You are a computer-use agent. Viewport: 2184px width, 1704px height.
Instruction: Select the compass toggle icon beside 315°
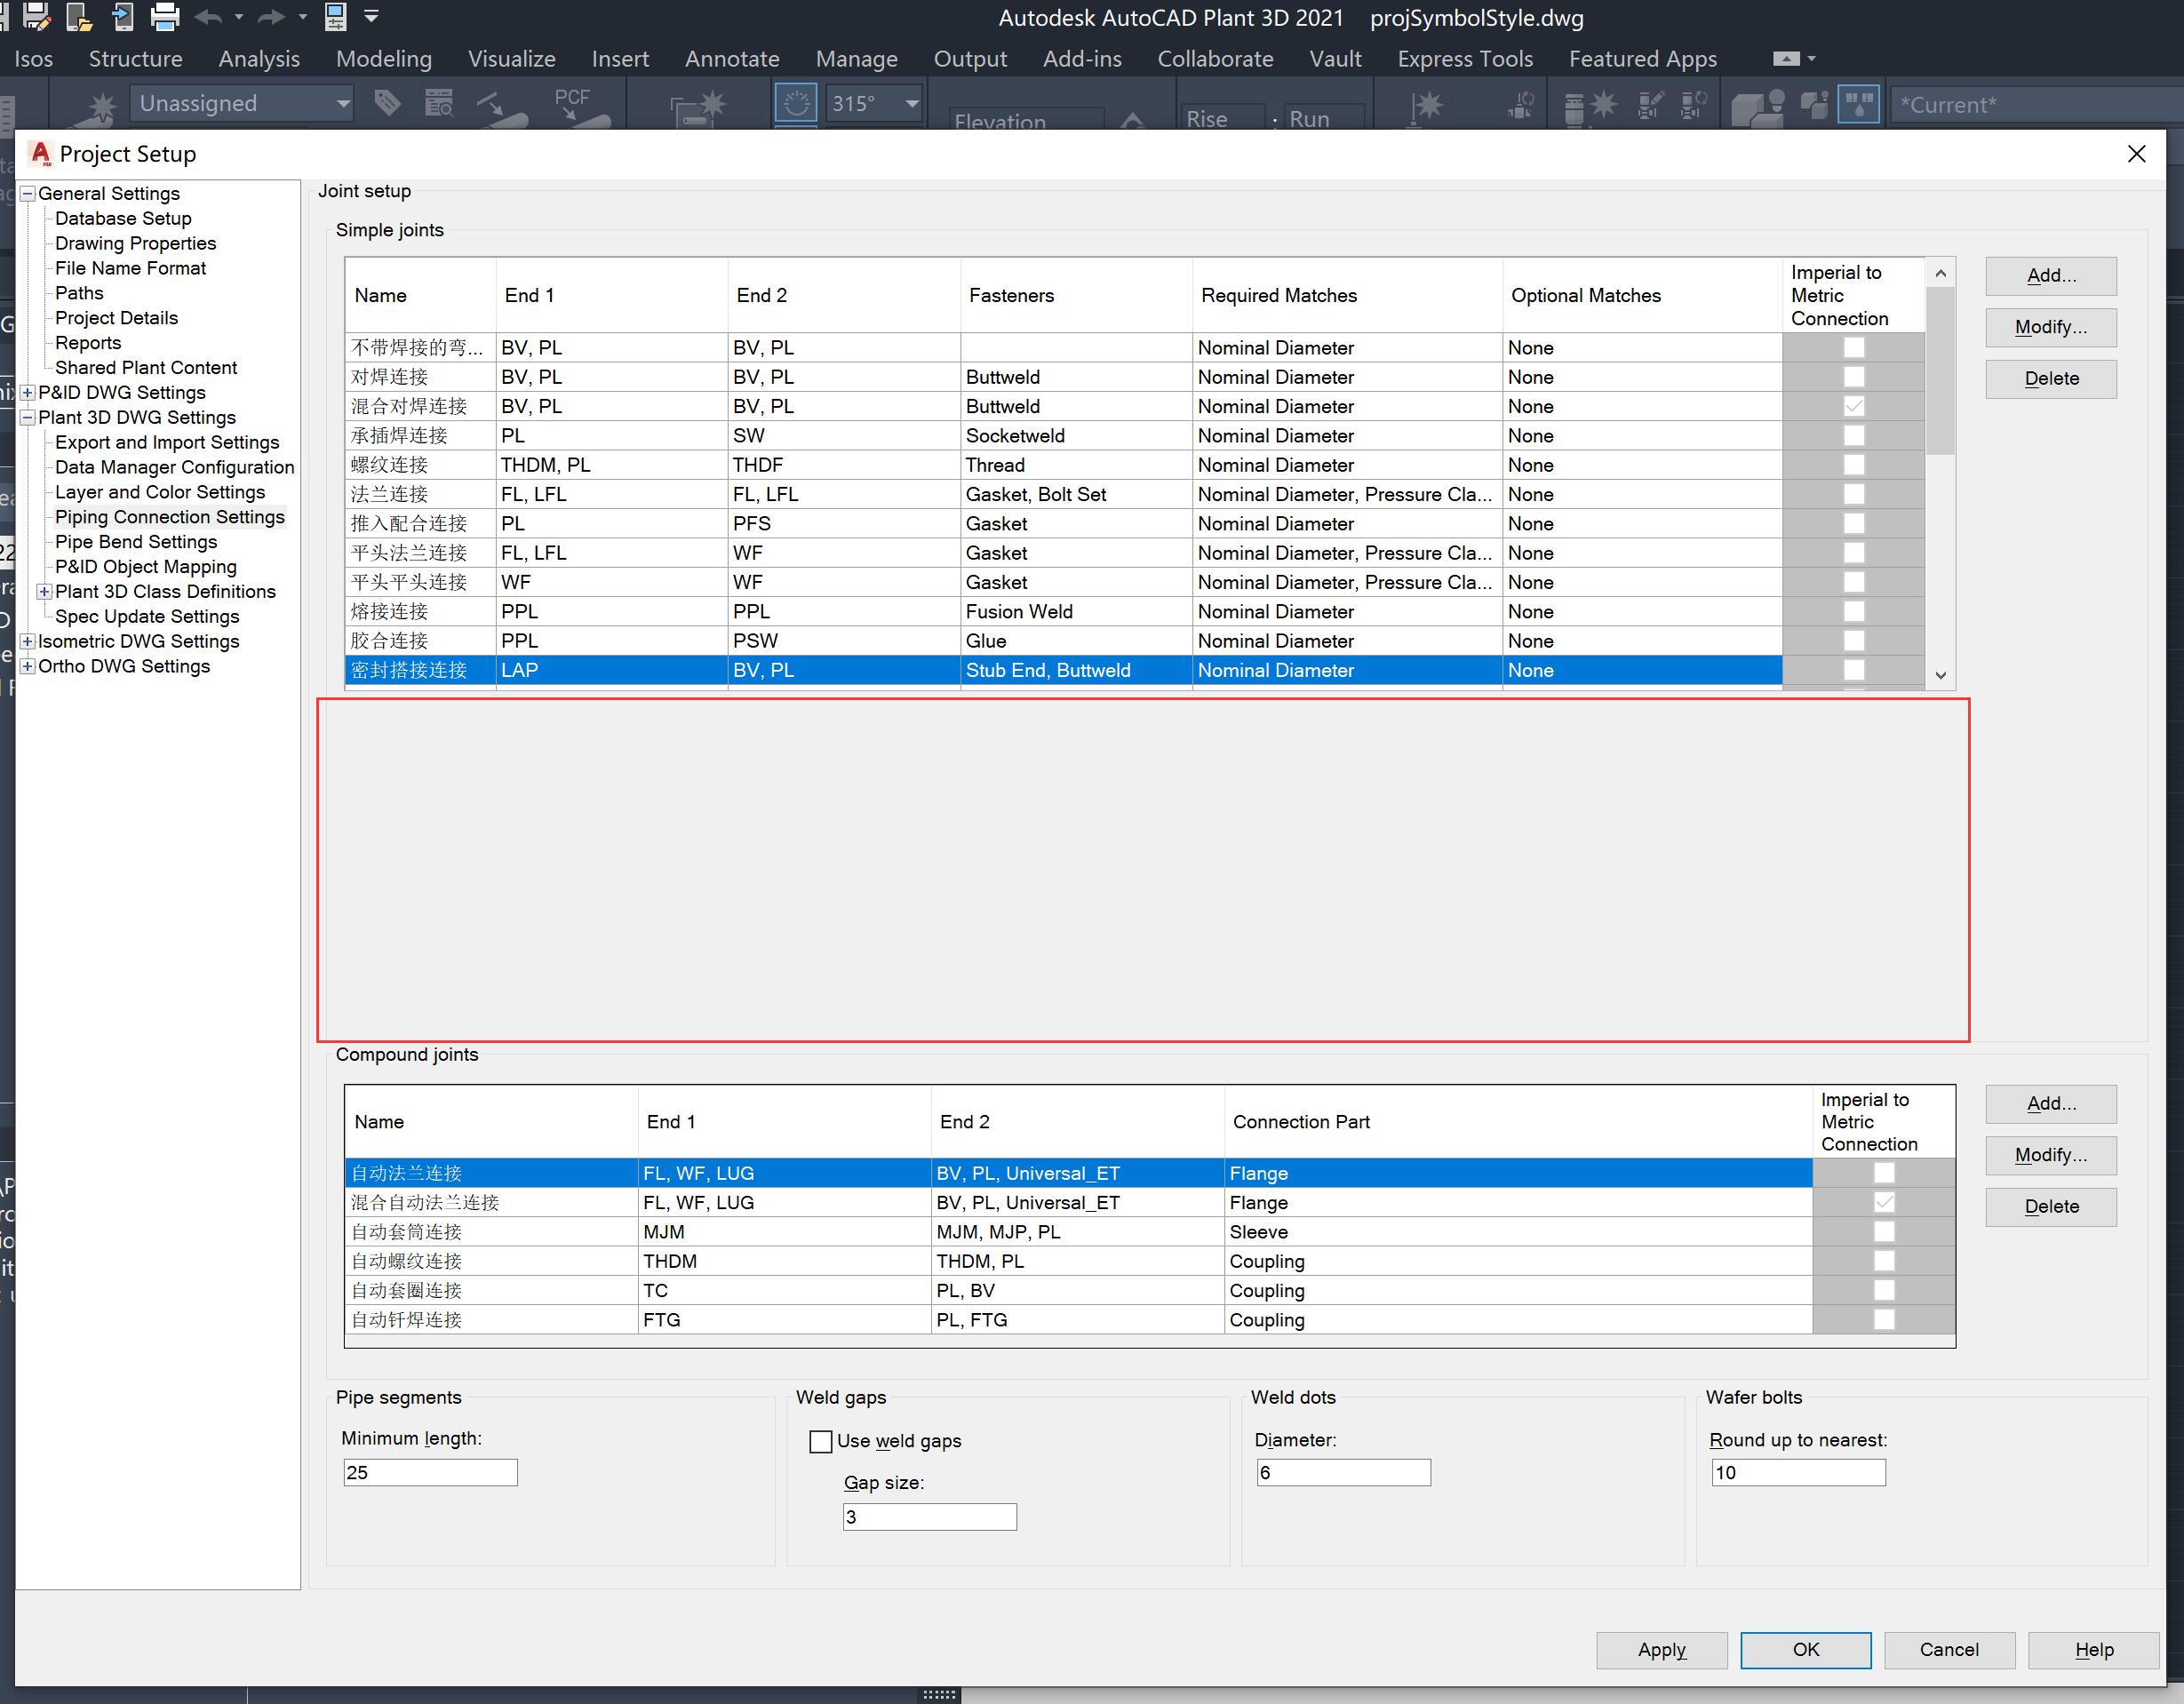(x=797, y=103)
